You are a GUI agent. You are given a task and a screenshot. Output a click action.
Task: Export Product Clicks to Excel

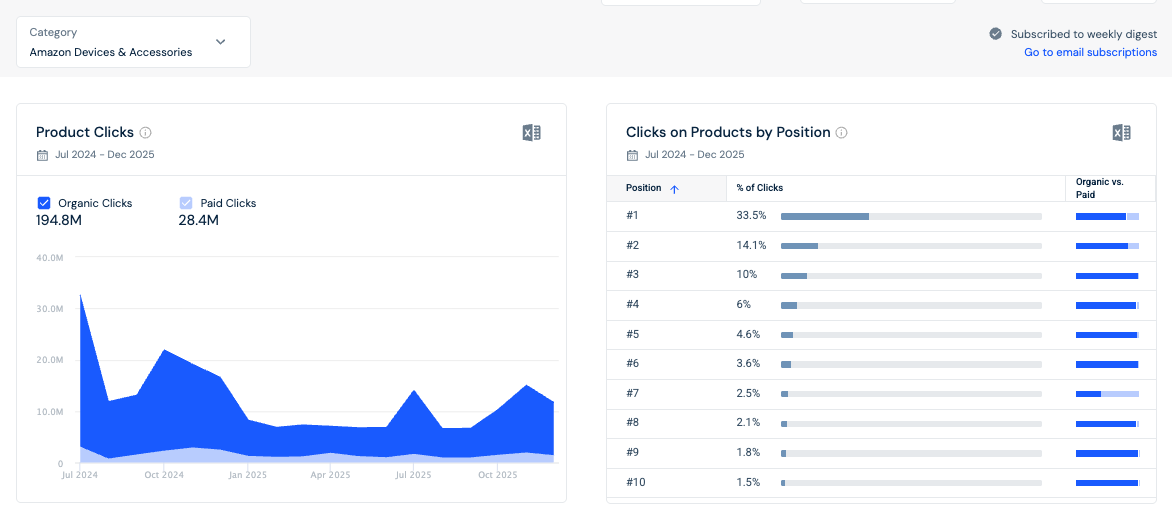coord(531,133)
